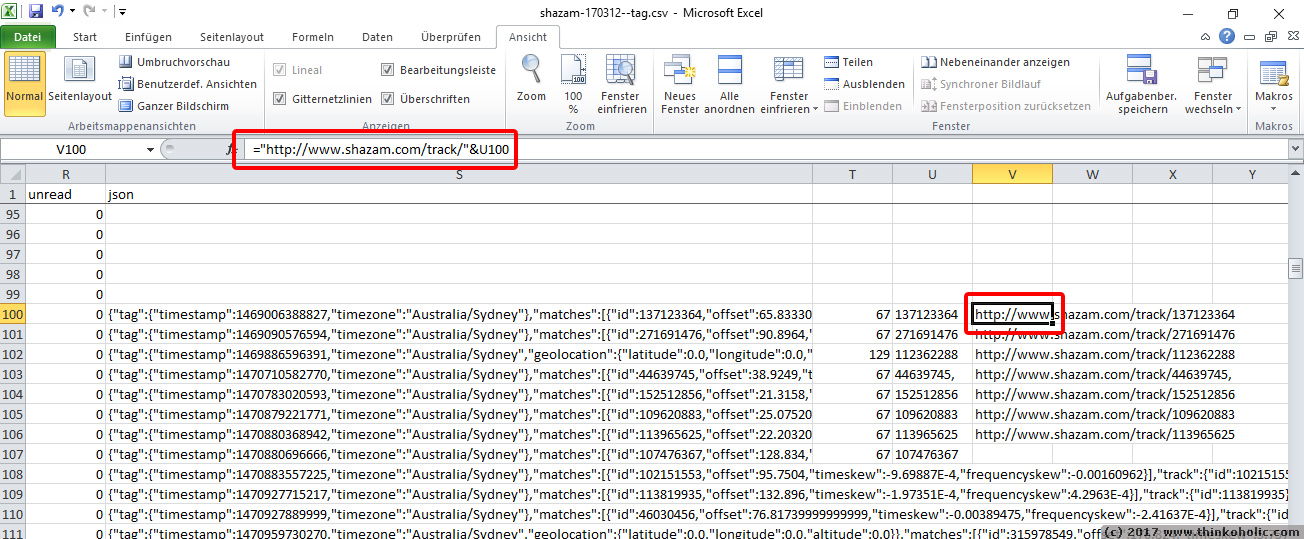Select cell T102 containing 129

852,354
